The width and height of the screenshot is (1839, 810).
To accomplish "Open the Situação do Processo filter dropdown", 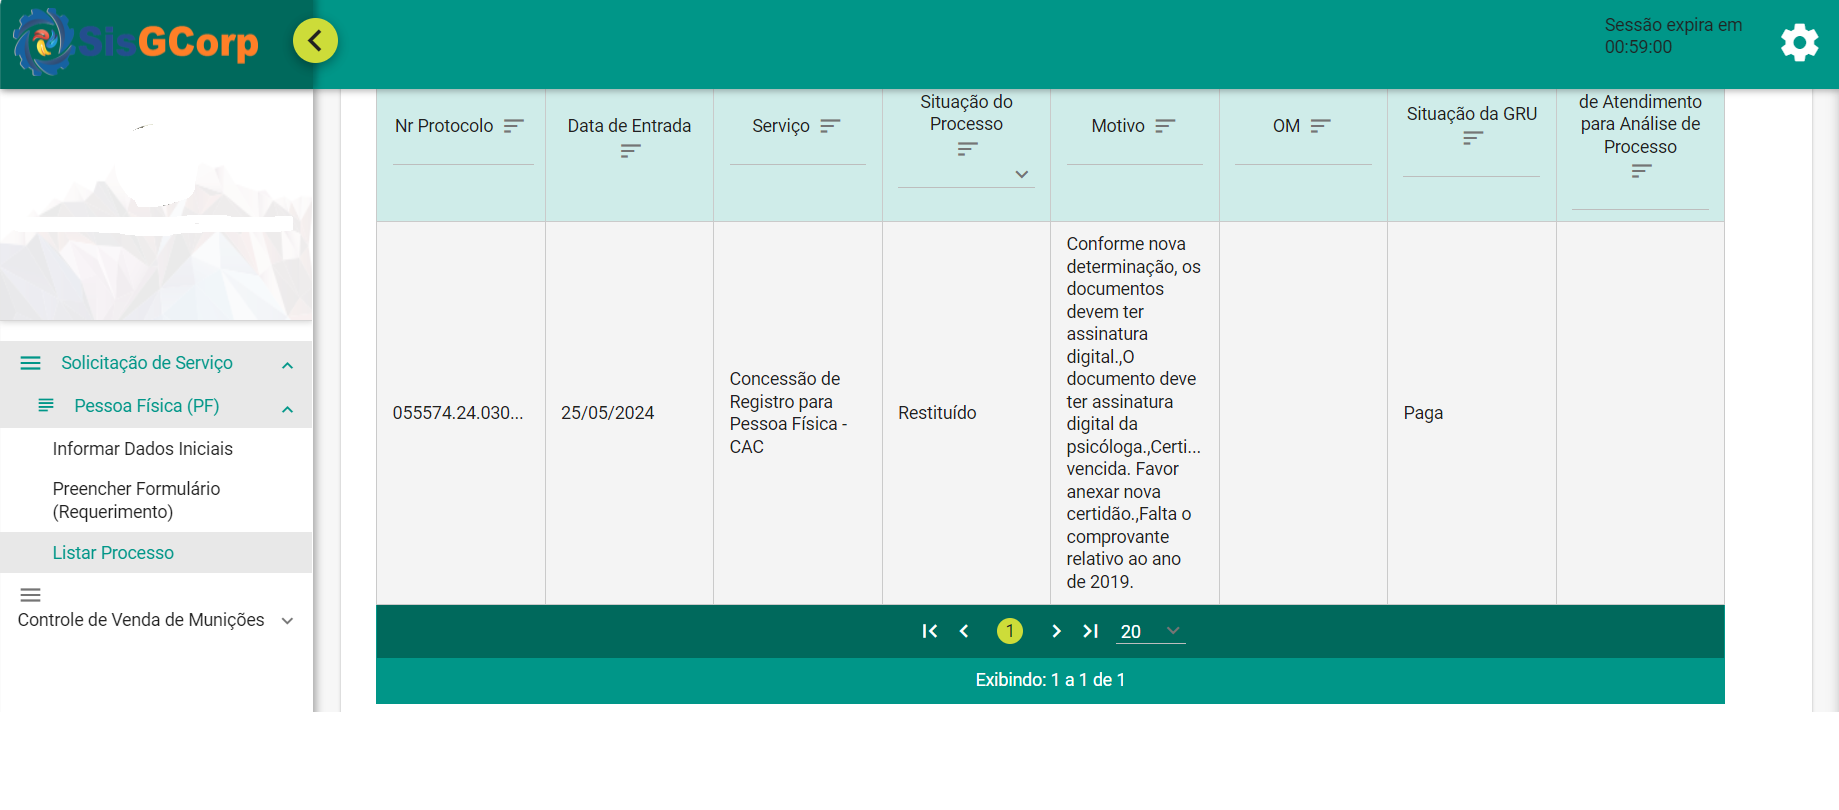I will (1022, 174).
